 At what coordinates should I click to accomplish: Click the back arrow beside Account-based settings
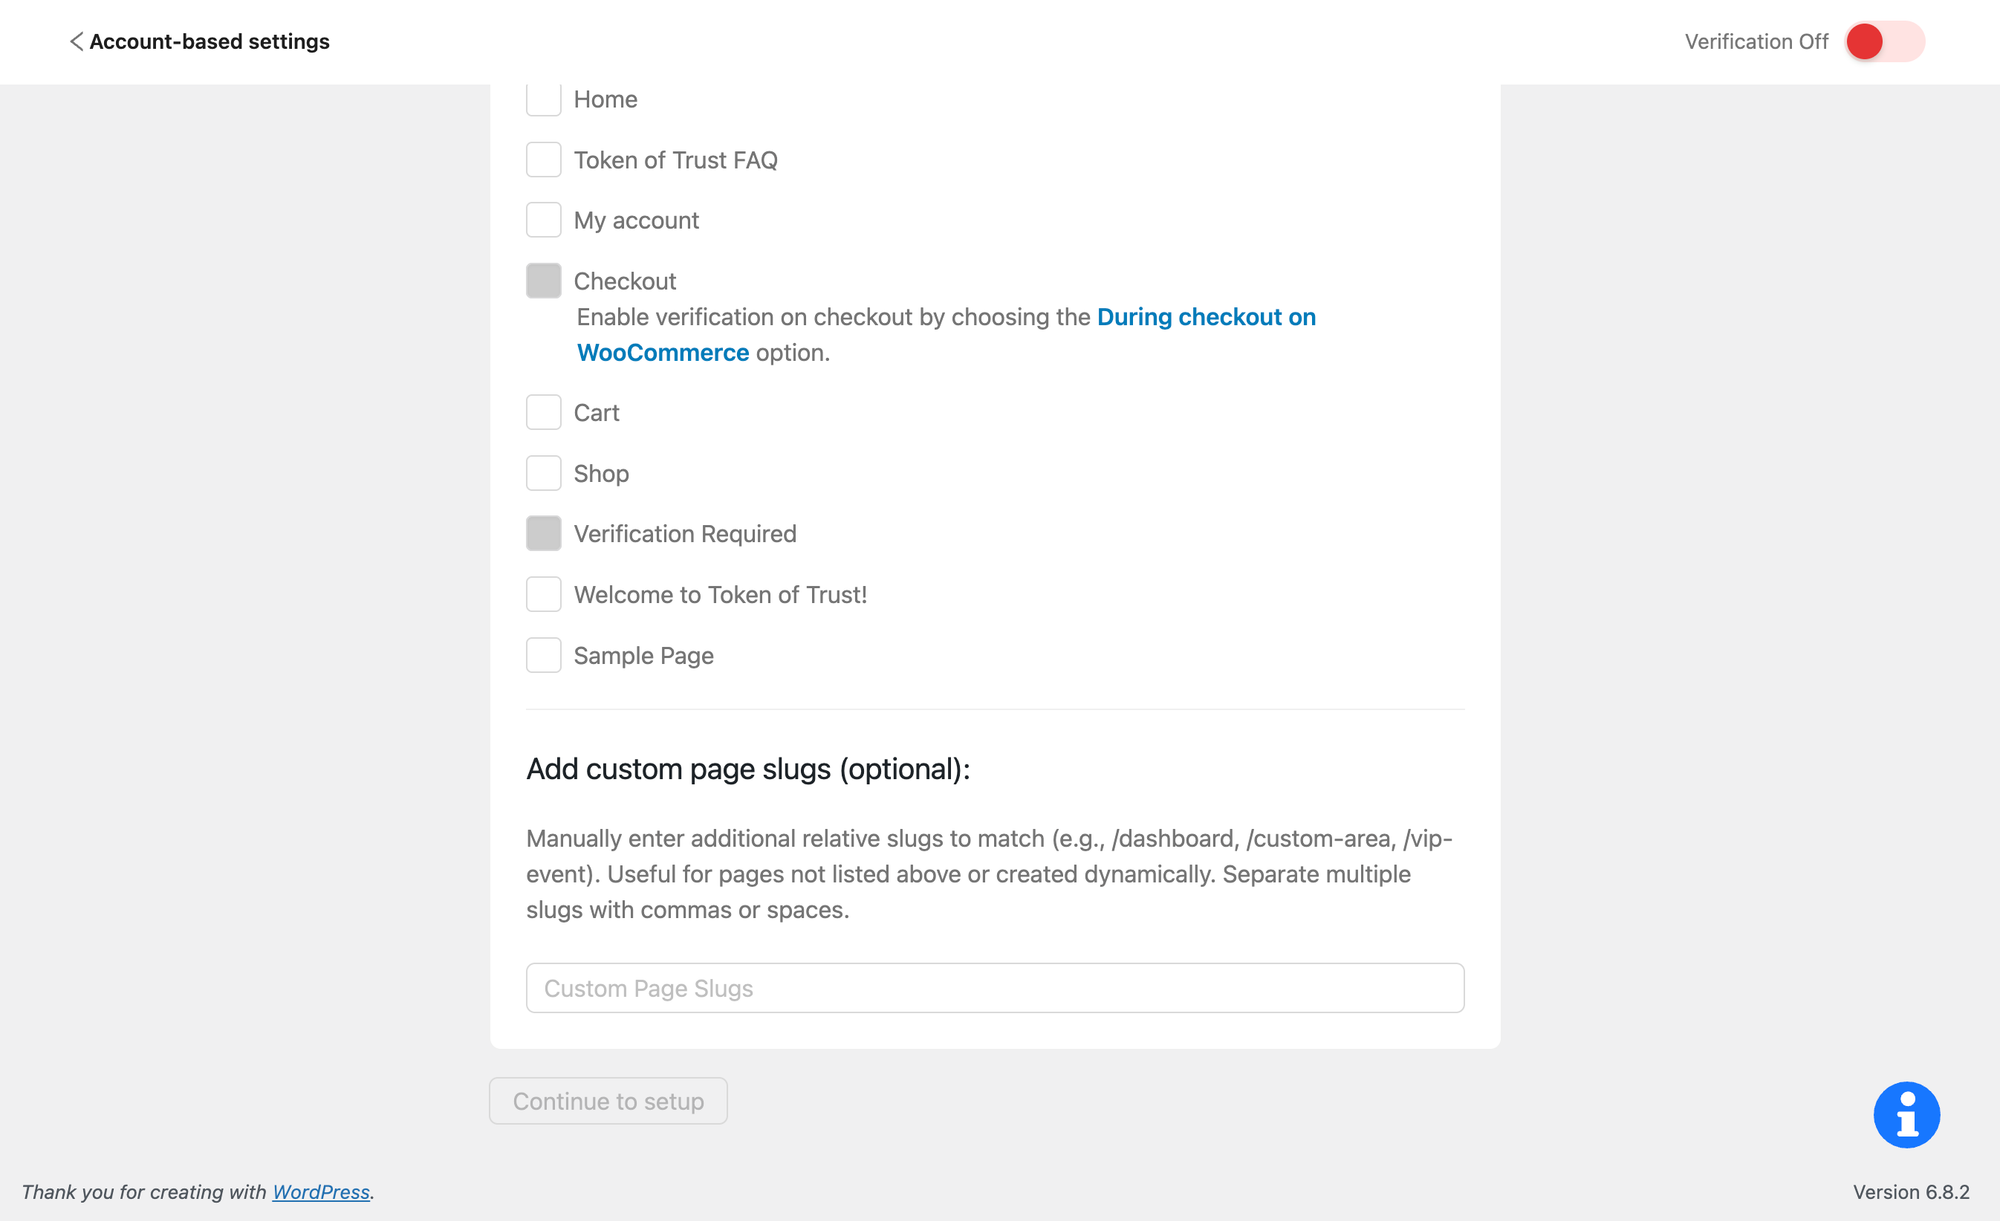[x=76, y=41]
